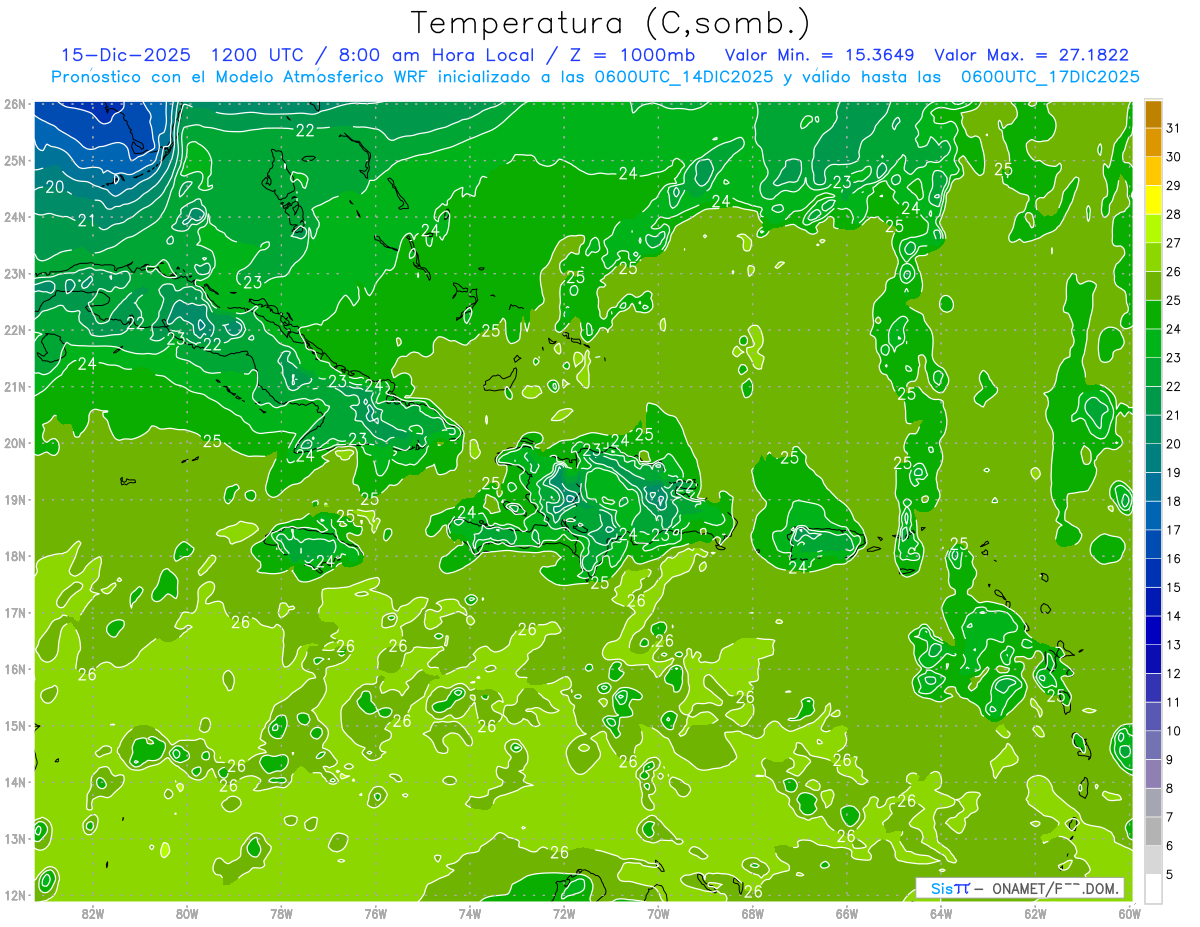Click the color bar legend value 27
Image resolution: width=1200 pixels, height=927 pixels.
pyautogui.click(x=1173, y=243)
